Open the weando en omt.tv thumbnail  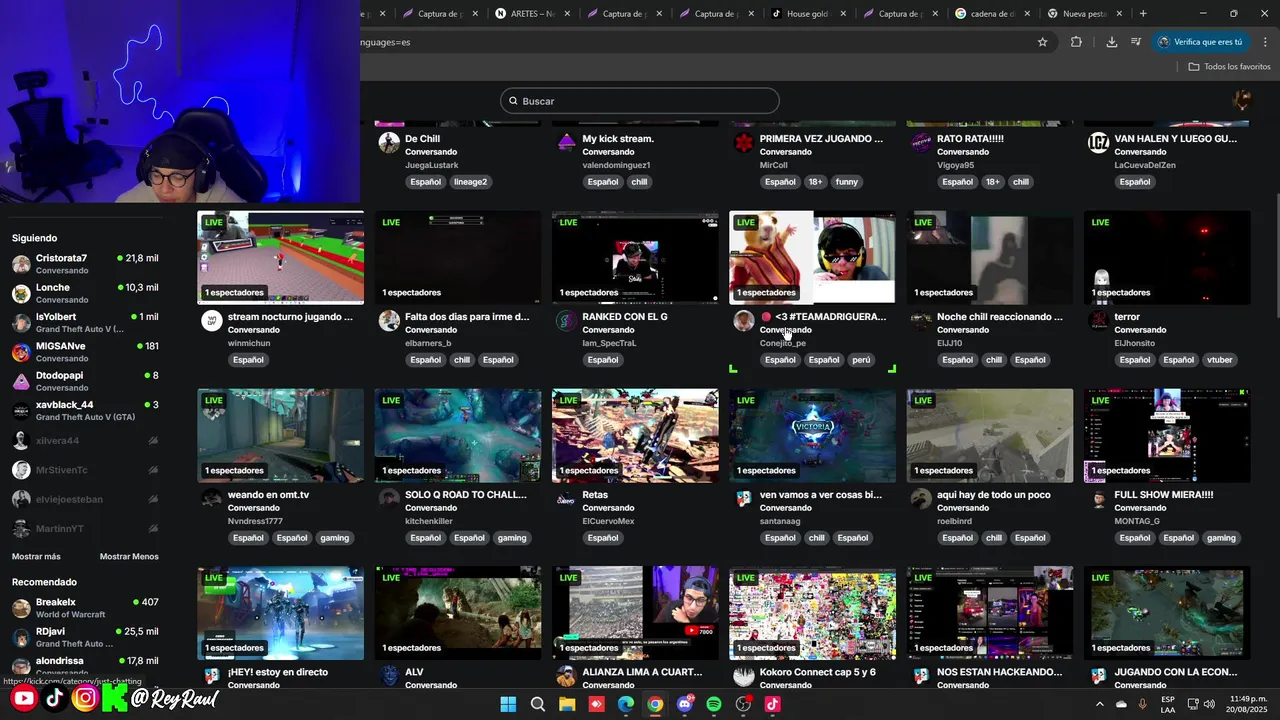(x=281, y=436)
